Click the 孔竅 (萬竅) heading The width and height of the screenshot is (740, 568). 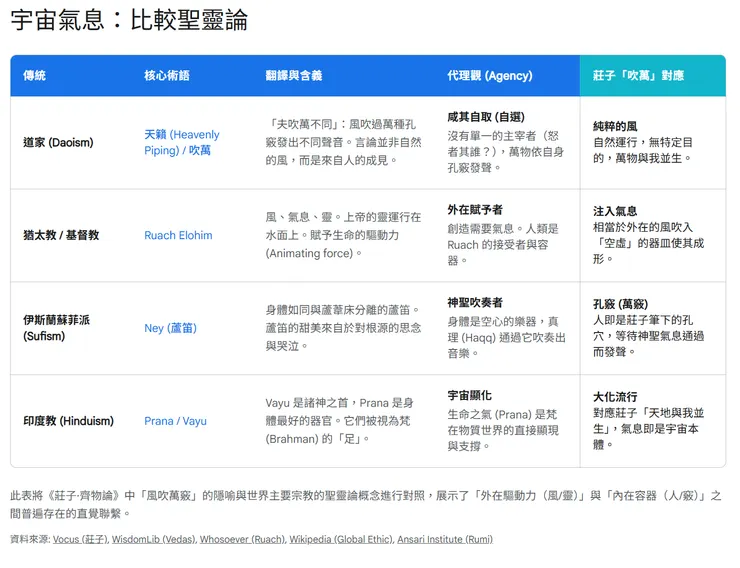point(620,304)
